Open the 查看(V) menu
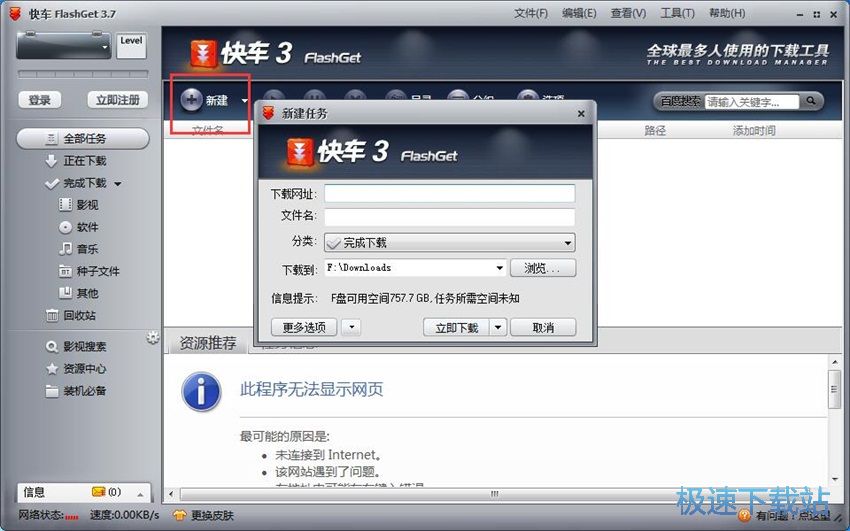The height and width of the screenshot is (531, 850). (x=628, y=14)
